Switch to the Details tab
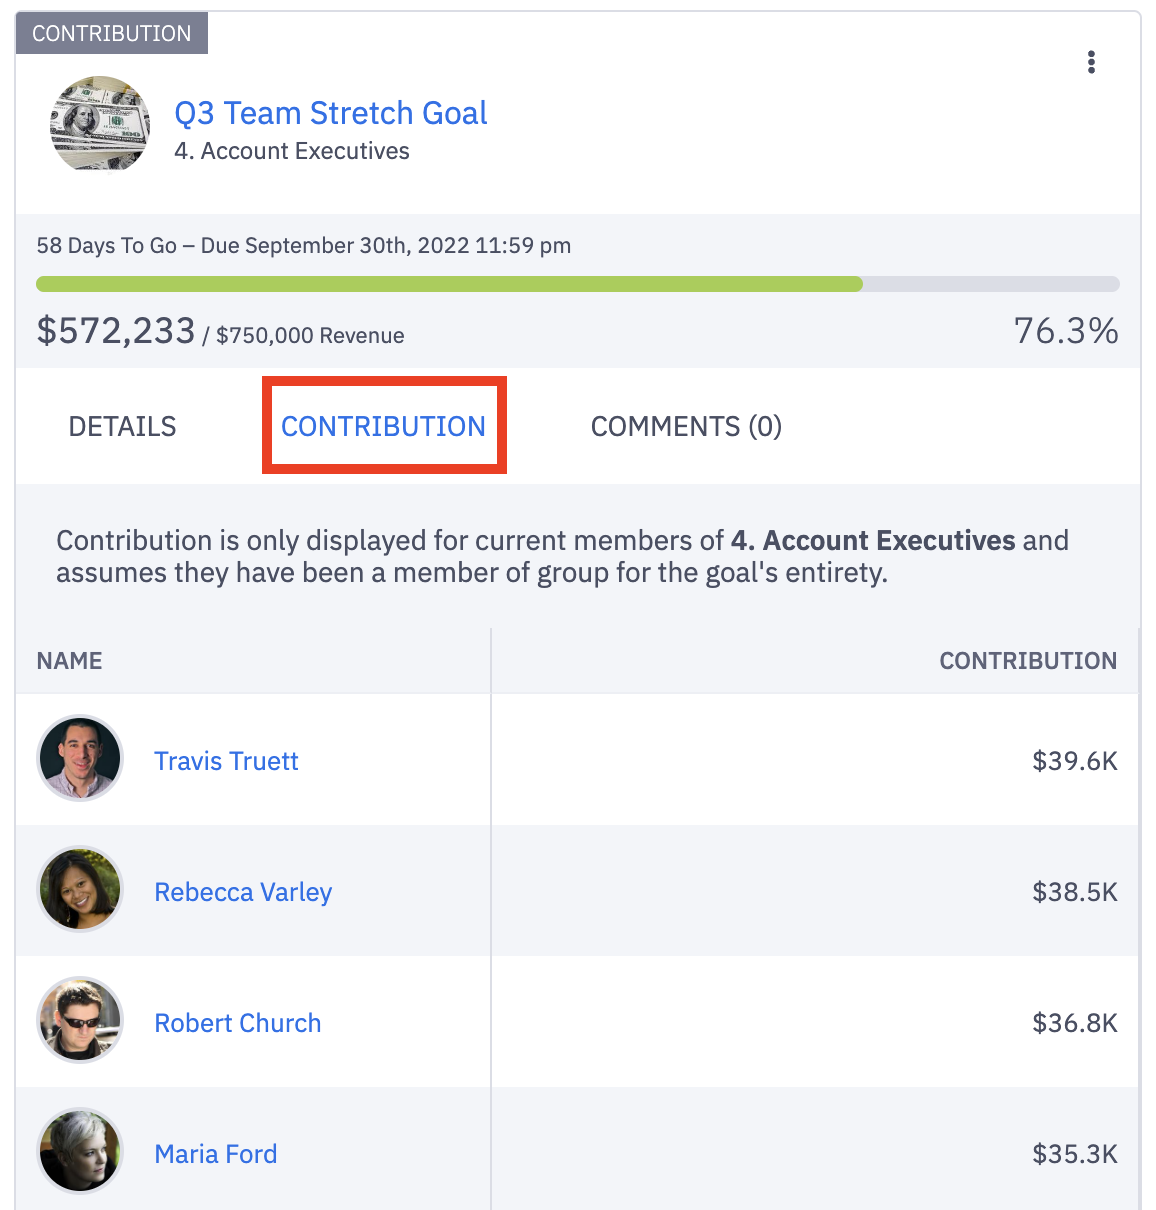 tap(122, 426)
